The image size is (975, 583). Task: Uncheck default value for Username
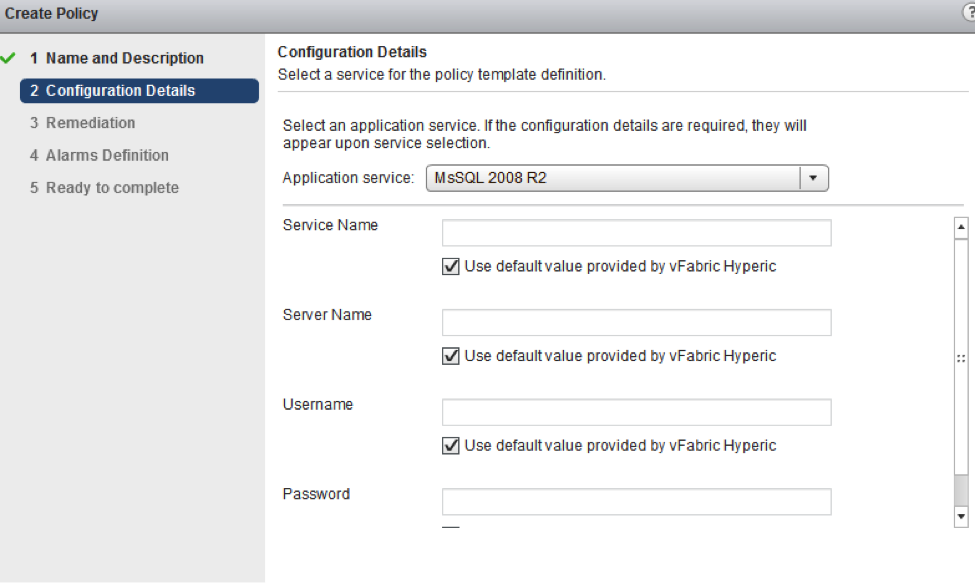coord(451,446)
